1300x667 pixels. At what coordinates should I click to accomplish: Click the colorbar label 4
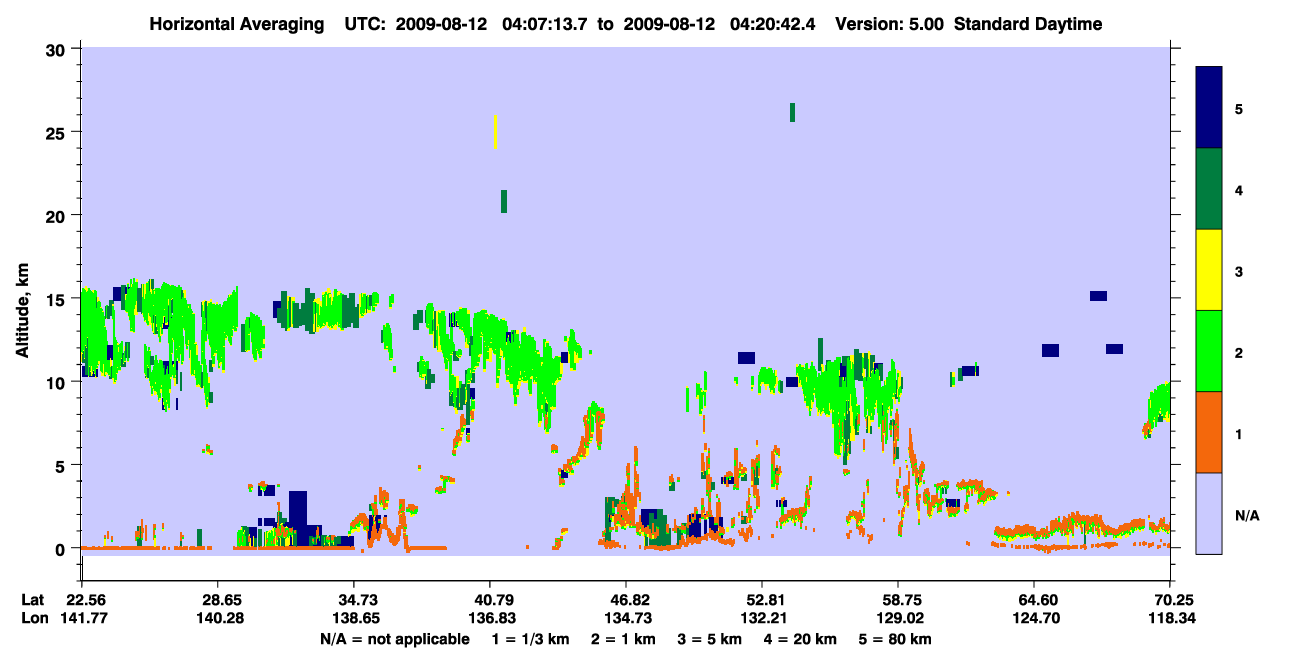tap(1239, 190)
